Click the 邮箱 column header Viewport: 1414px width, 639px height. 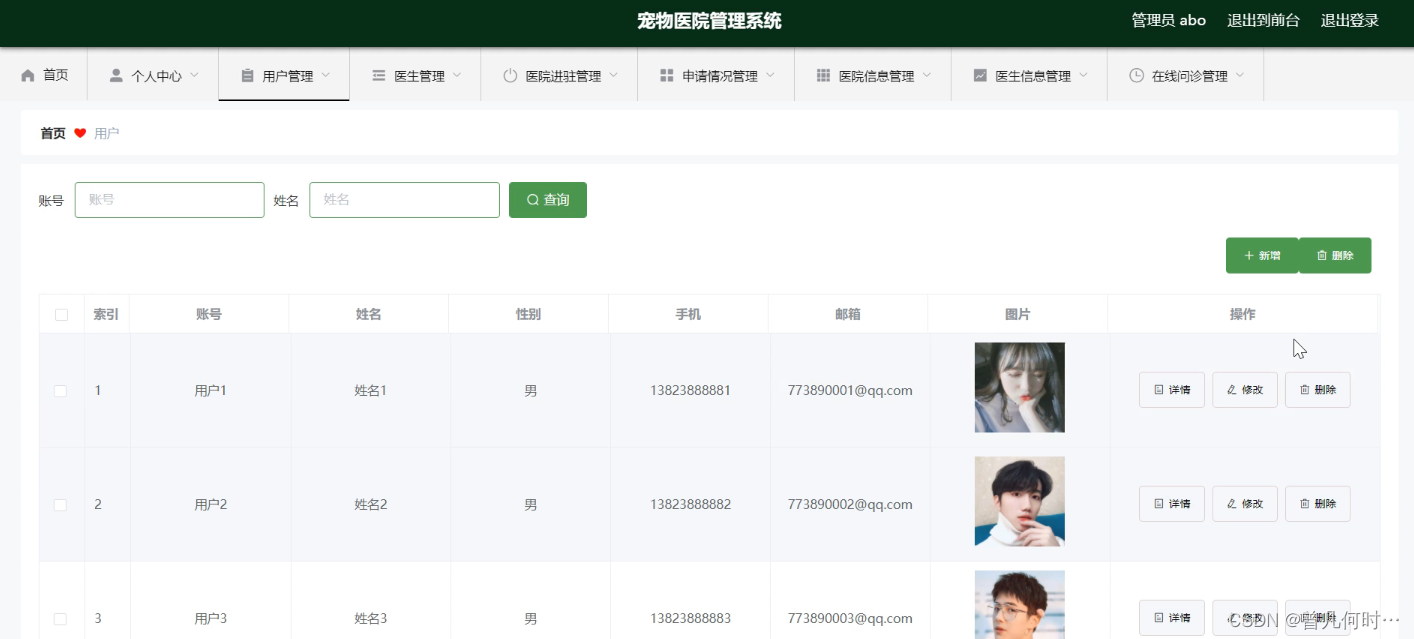(x=848, y=314)
